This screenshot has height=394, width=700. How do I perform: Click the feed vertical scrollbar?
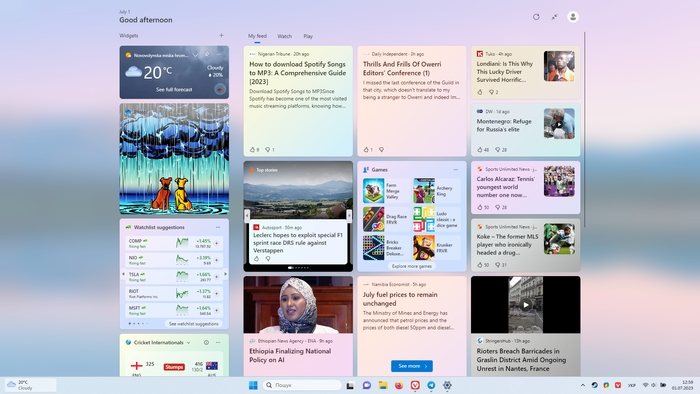584,129
